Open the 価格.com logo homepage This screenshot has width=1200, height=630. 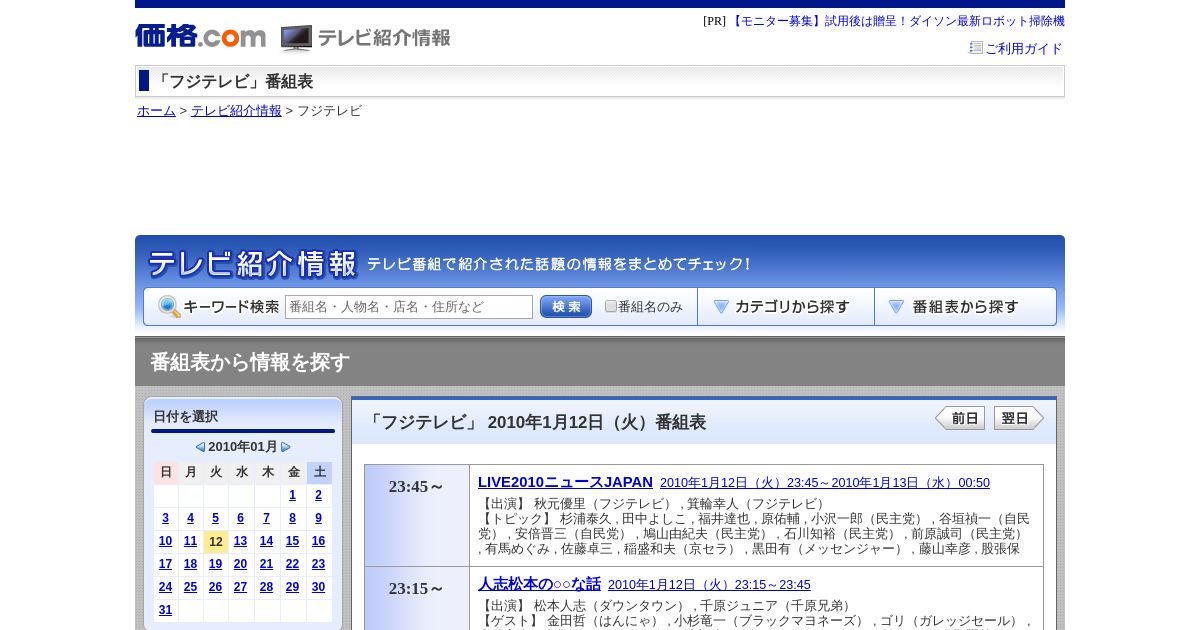(200, 36)
